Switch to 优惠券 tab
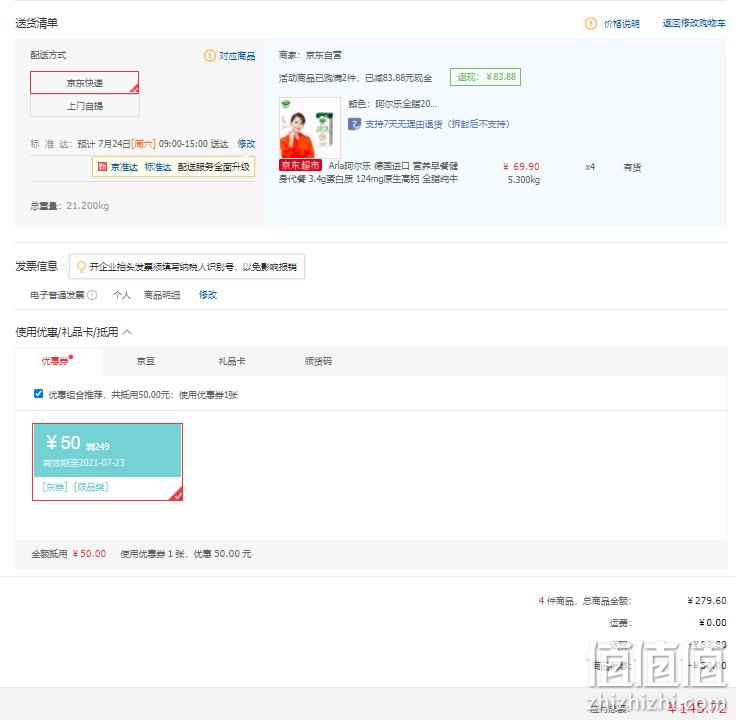This screenshot has width=736, height=720. [57, 360]
